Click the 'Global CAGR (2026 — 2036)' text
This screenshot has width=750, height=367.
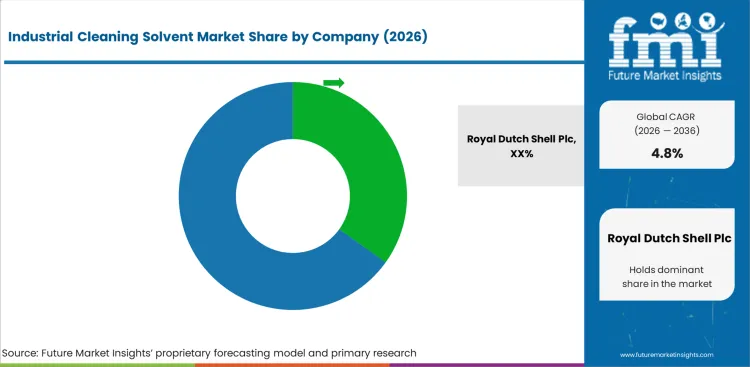[x=667, y=123]
